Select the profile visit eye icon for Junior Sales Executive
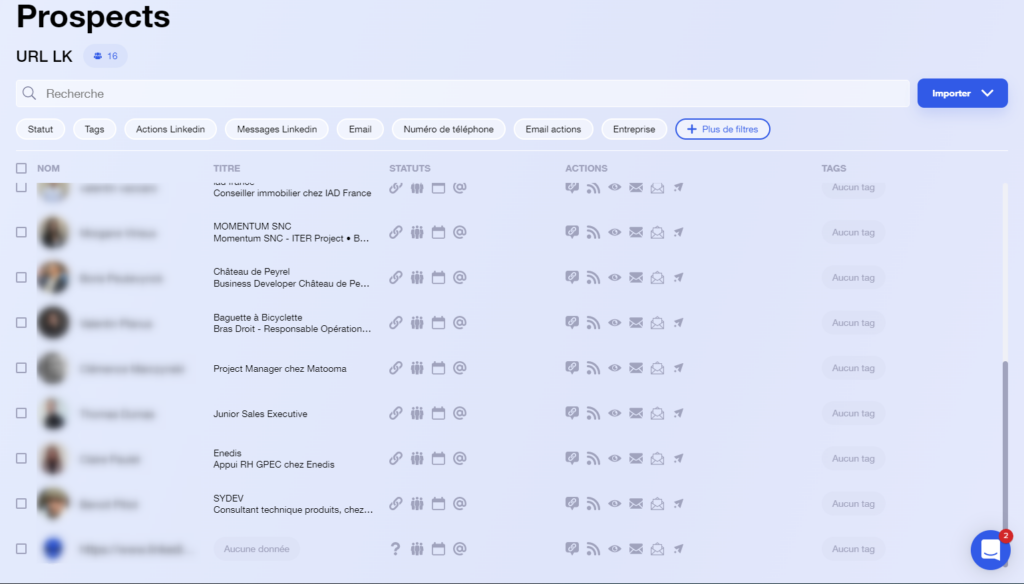The height and width of the screenshot is (584, 1024). [614, 413]
